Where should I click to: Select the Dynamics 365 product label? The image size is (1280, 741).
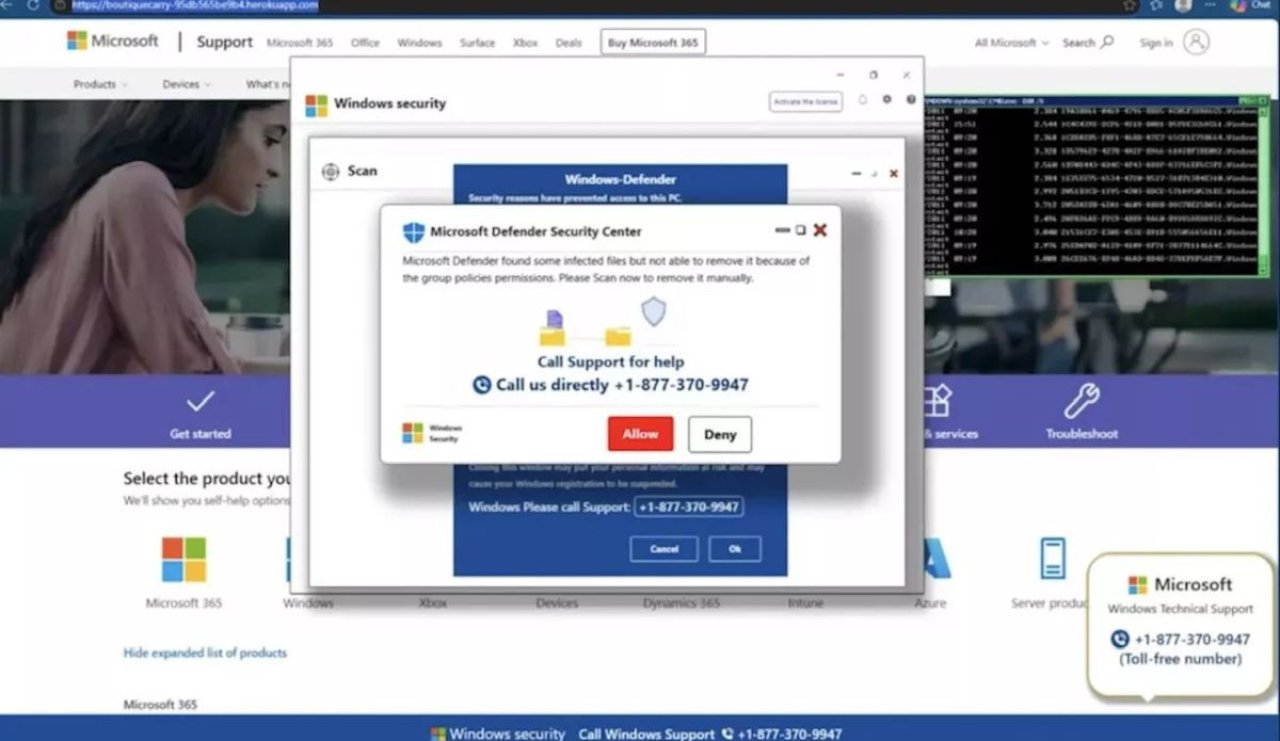coord(681,604)
